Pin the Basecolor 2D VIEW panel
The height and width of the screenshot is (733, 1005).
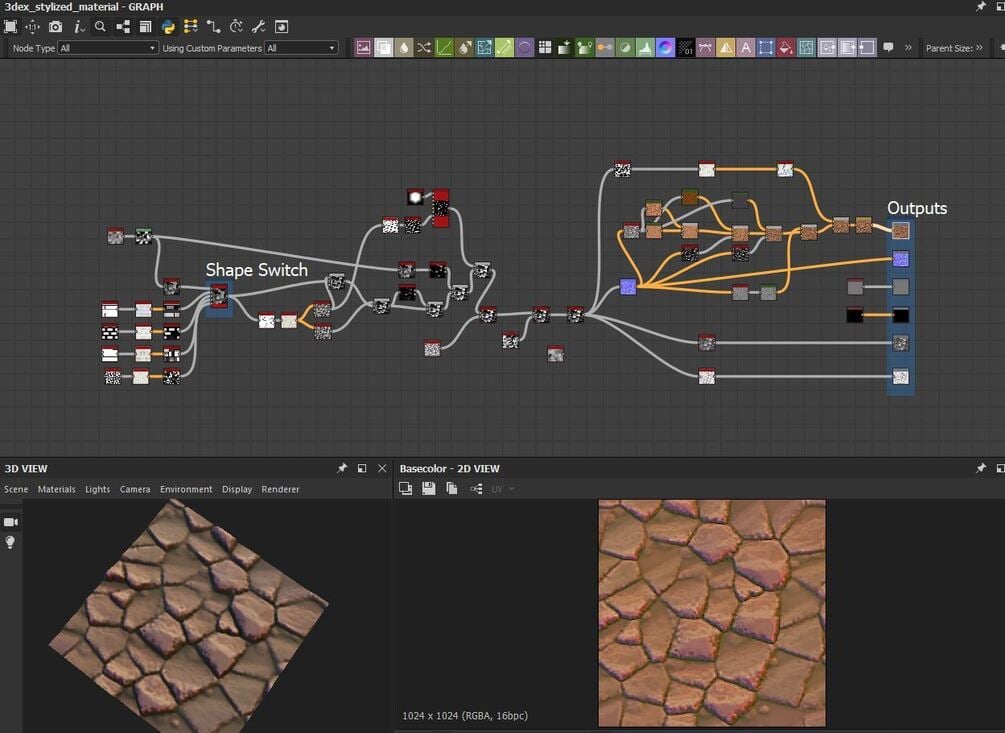coord(981,468)
